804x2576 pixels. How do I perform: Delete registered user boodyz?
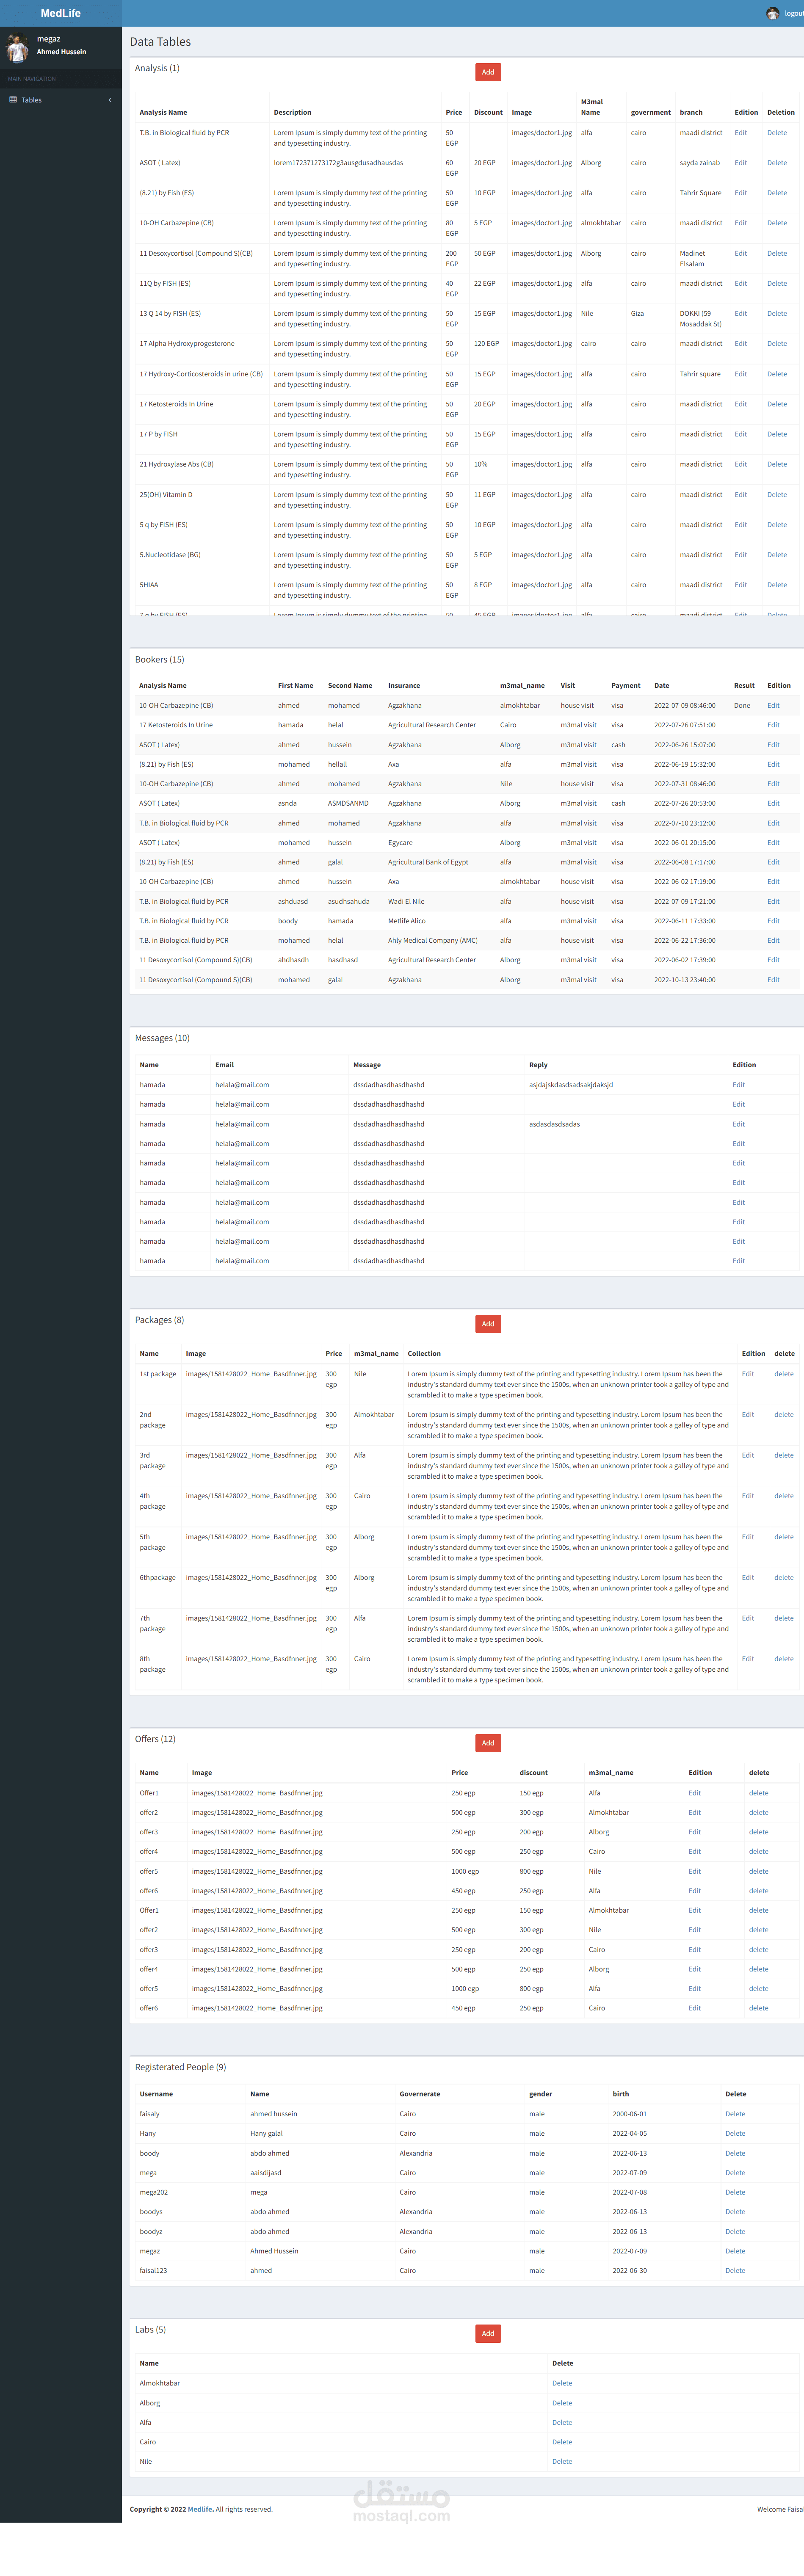point(735,2231)
